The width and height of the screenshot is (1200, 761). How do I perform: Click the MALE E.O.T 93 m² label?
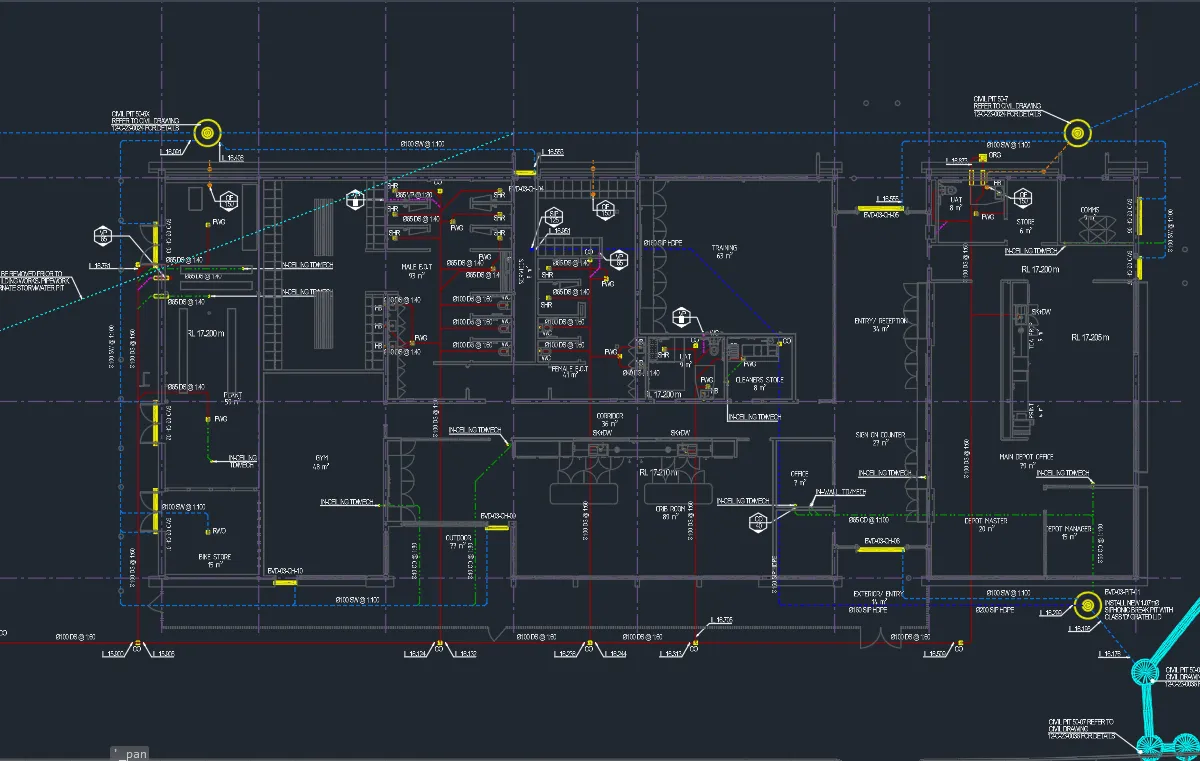point(417,271)
